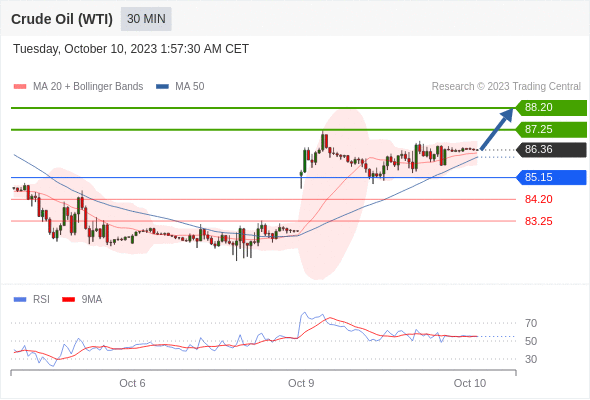This screenshot has height=400, width=590.
Task: Click the Crude Oil (WTI) title
Action: click(x=62, y=19)
